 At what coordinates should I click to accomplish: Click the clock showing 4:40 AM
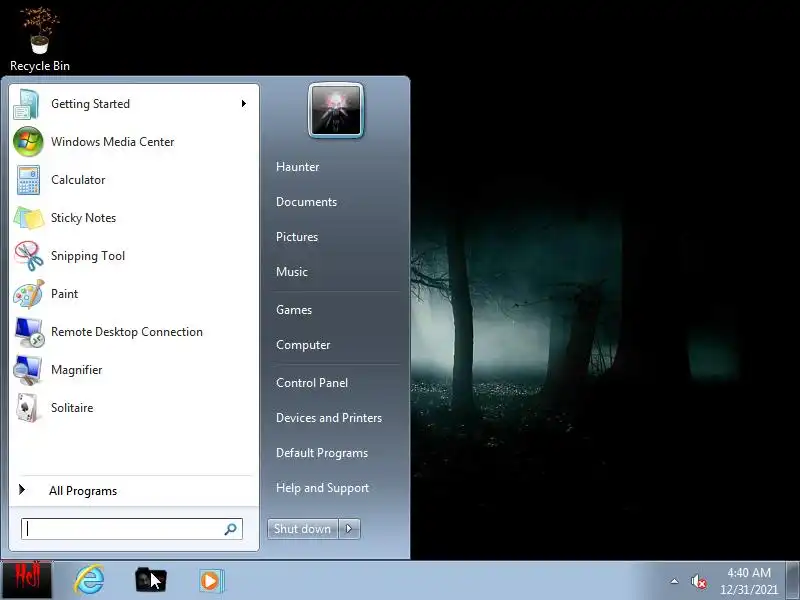748,573
